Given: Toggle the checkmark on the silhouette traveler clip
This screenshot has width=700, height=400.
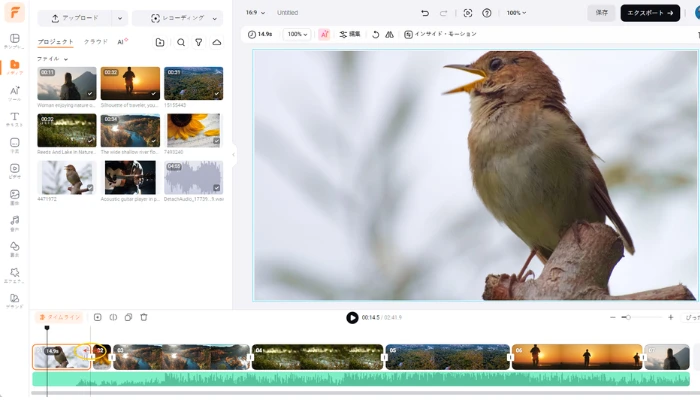Looking at the screenshot, I should [153, 95].
